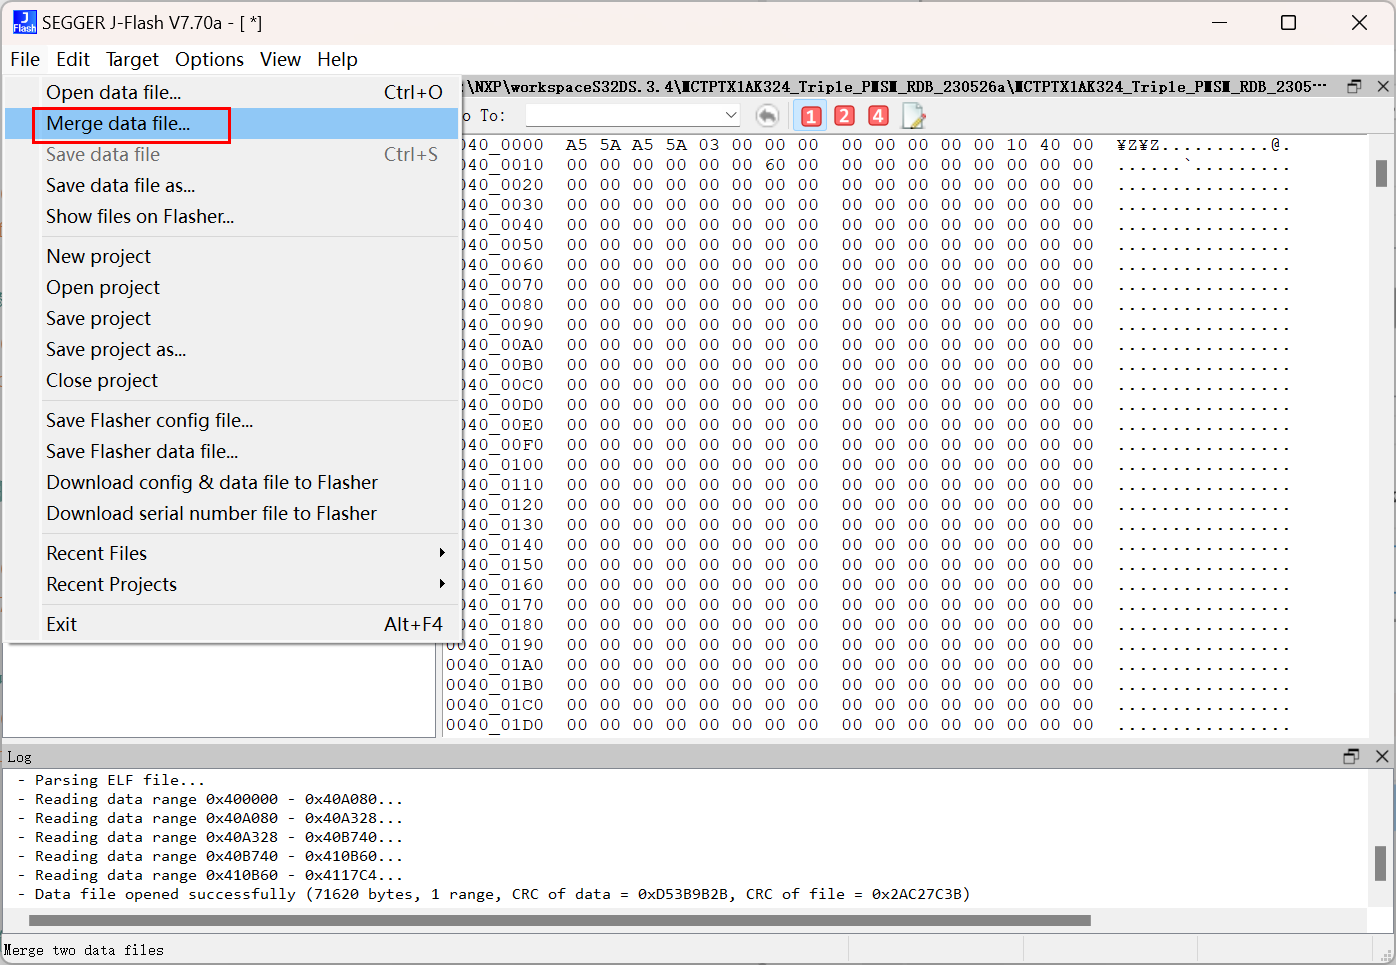
Task: Choose Save project as...
Action: (x=232, y=349)
